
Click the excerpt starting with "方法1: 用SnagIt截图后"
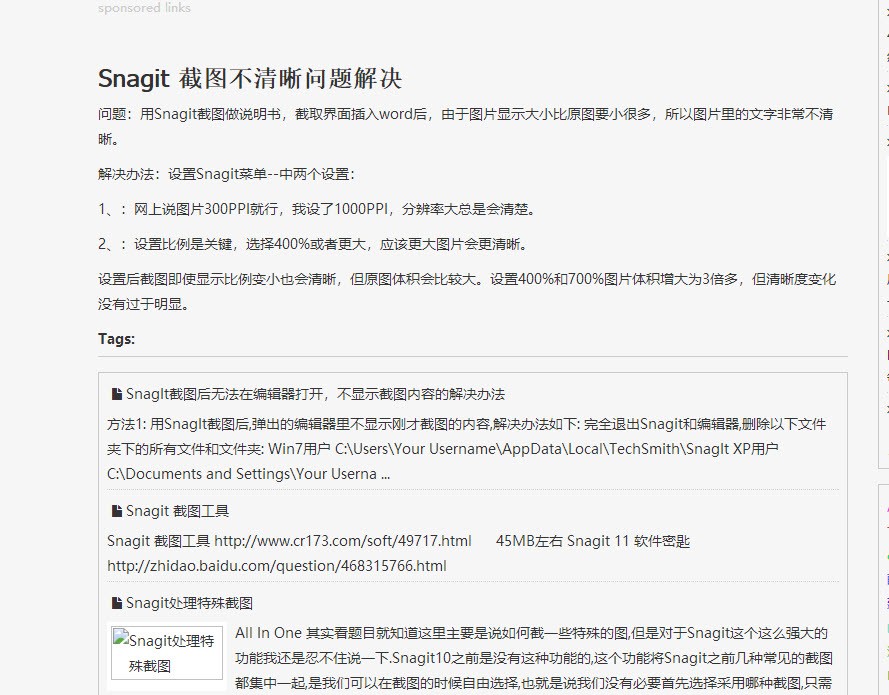(466, 449)
